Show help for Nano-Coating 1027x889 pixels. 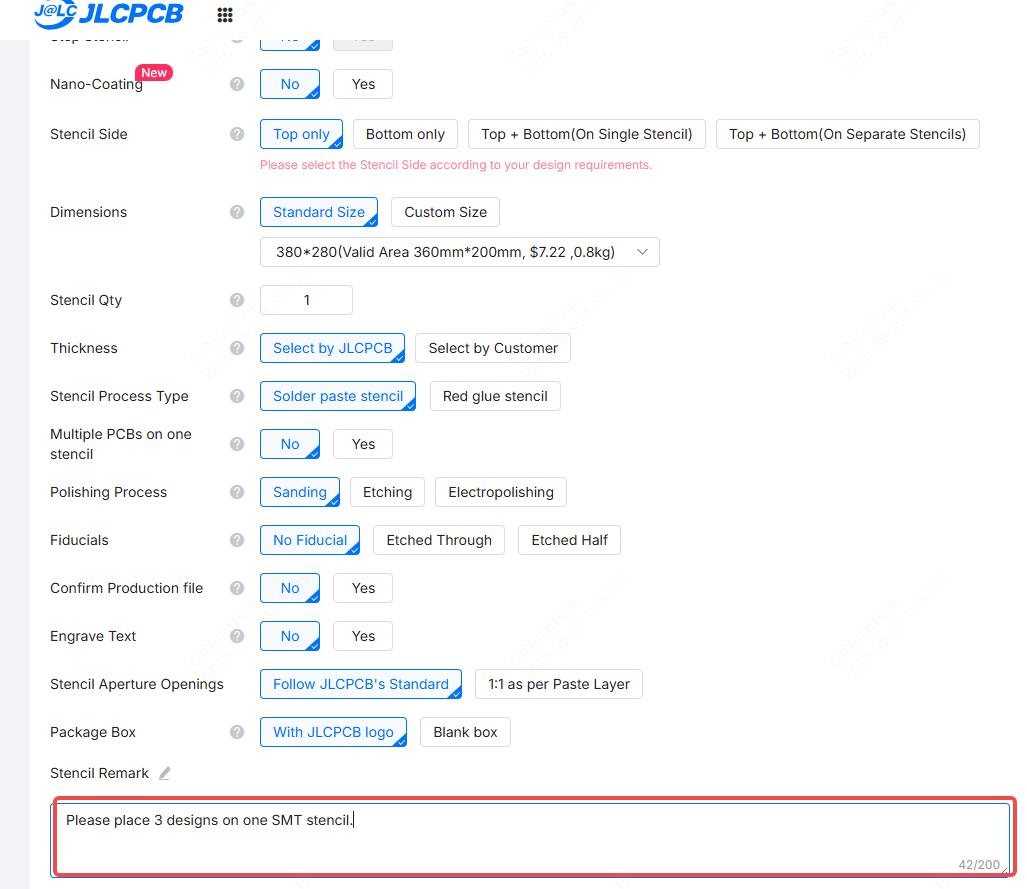tap(237, 85)
